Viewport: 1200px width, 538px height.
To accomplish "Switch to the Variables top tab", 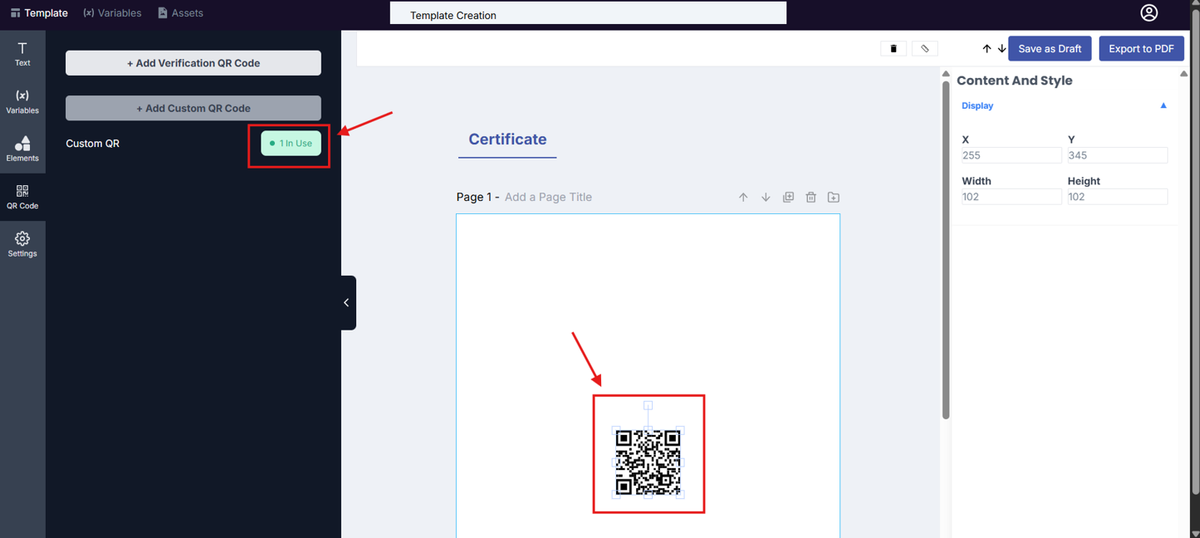I will point(112,13).
